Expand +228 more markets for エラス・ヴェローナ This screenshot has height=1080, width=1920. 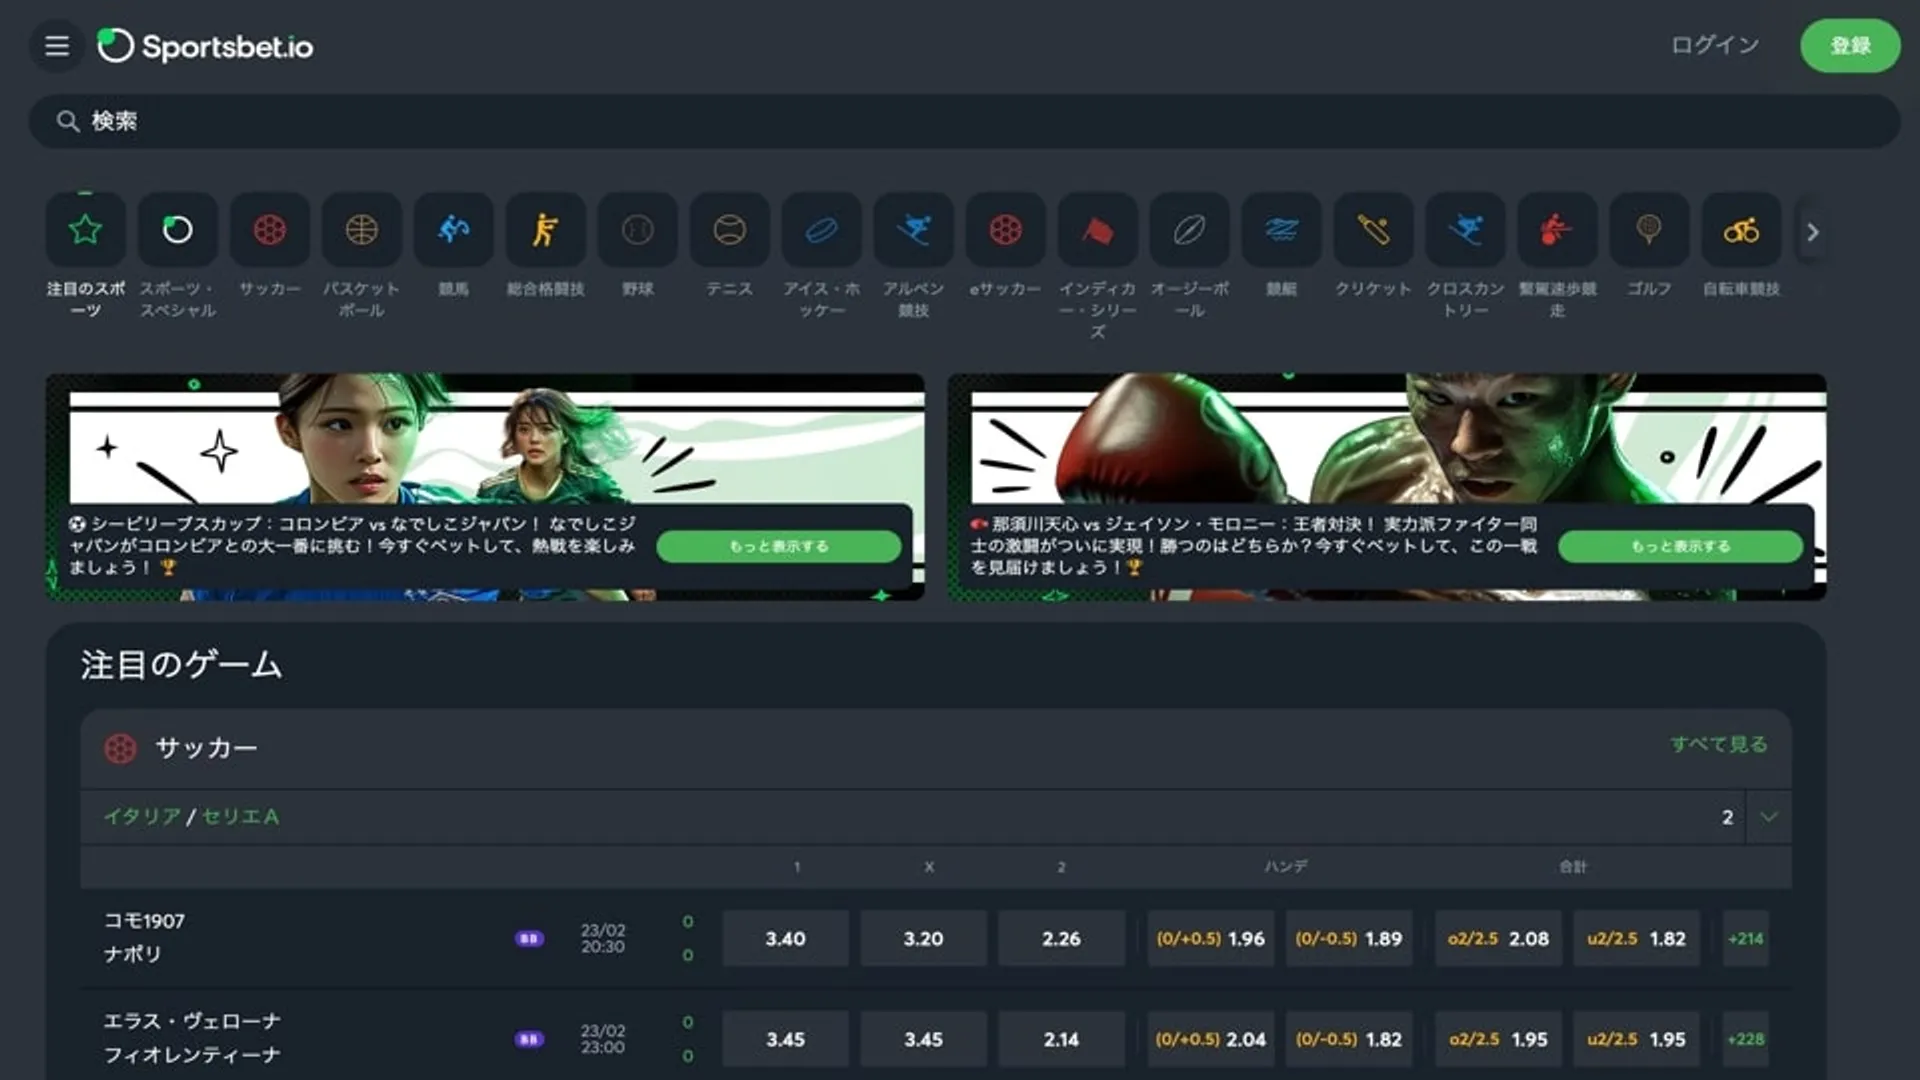point(1746,1039)
